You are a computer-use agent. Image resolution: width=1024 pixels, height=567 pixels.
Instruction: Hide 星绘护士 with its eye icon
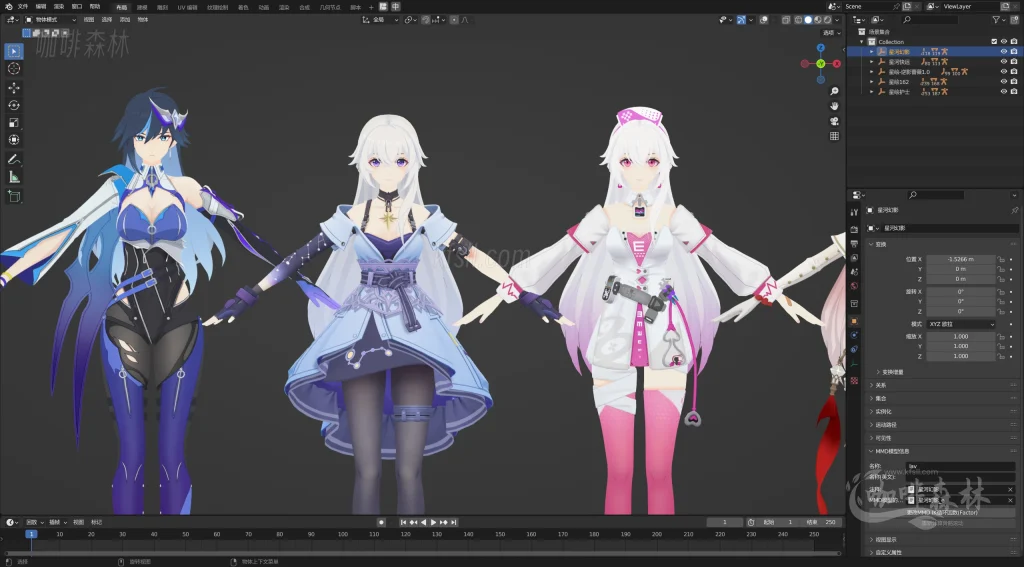[1004, 91]
